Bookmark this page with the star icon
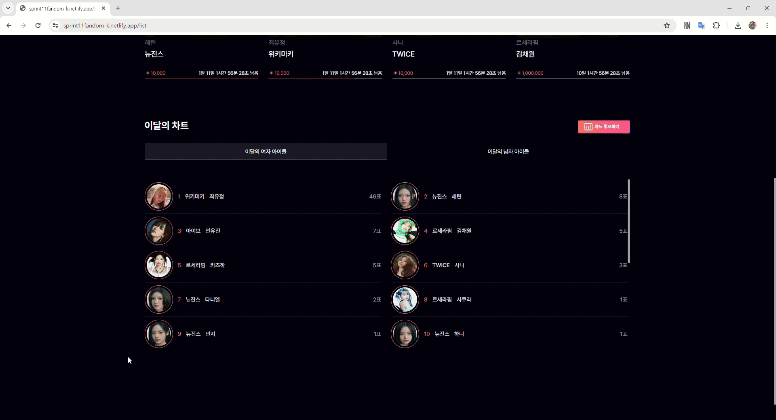Image resolution: width=776 pixels, height=420 pixels. pos(667,25)
